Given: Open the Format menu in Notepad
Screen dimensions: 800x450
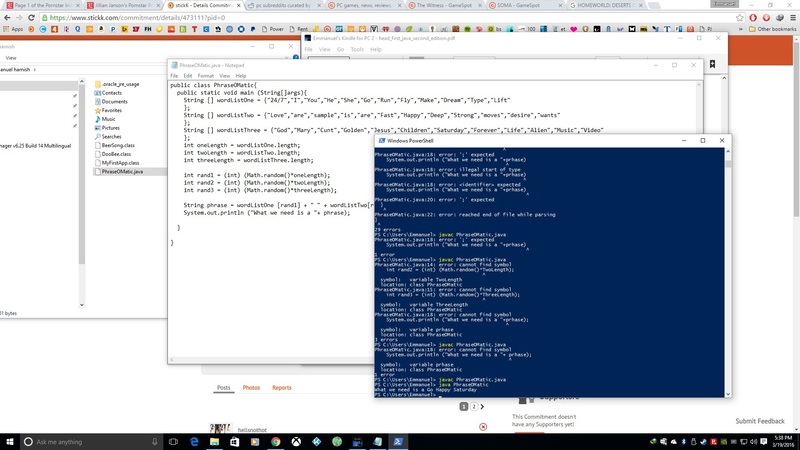Looking at the screenshot, I should pyautogui.click(x=205, y=76).
